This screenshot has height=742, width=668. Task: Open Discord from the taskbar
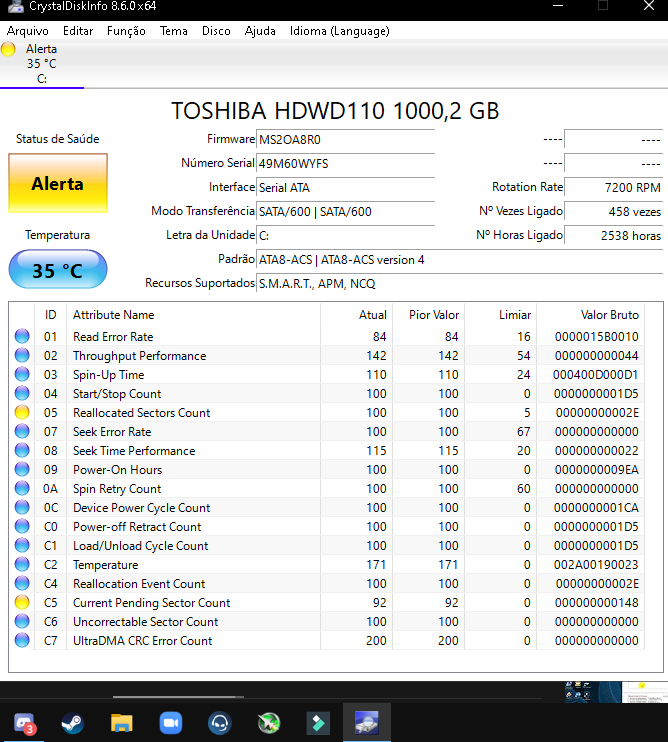point(24,723)
